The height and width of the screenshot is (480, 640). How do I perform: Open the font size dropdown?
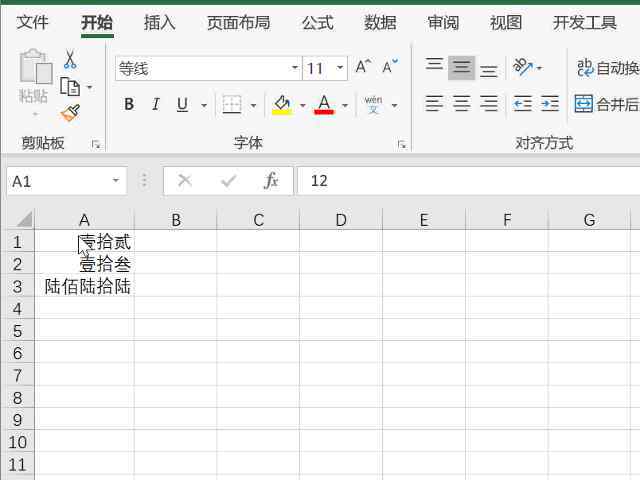[340, 68]
